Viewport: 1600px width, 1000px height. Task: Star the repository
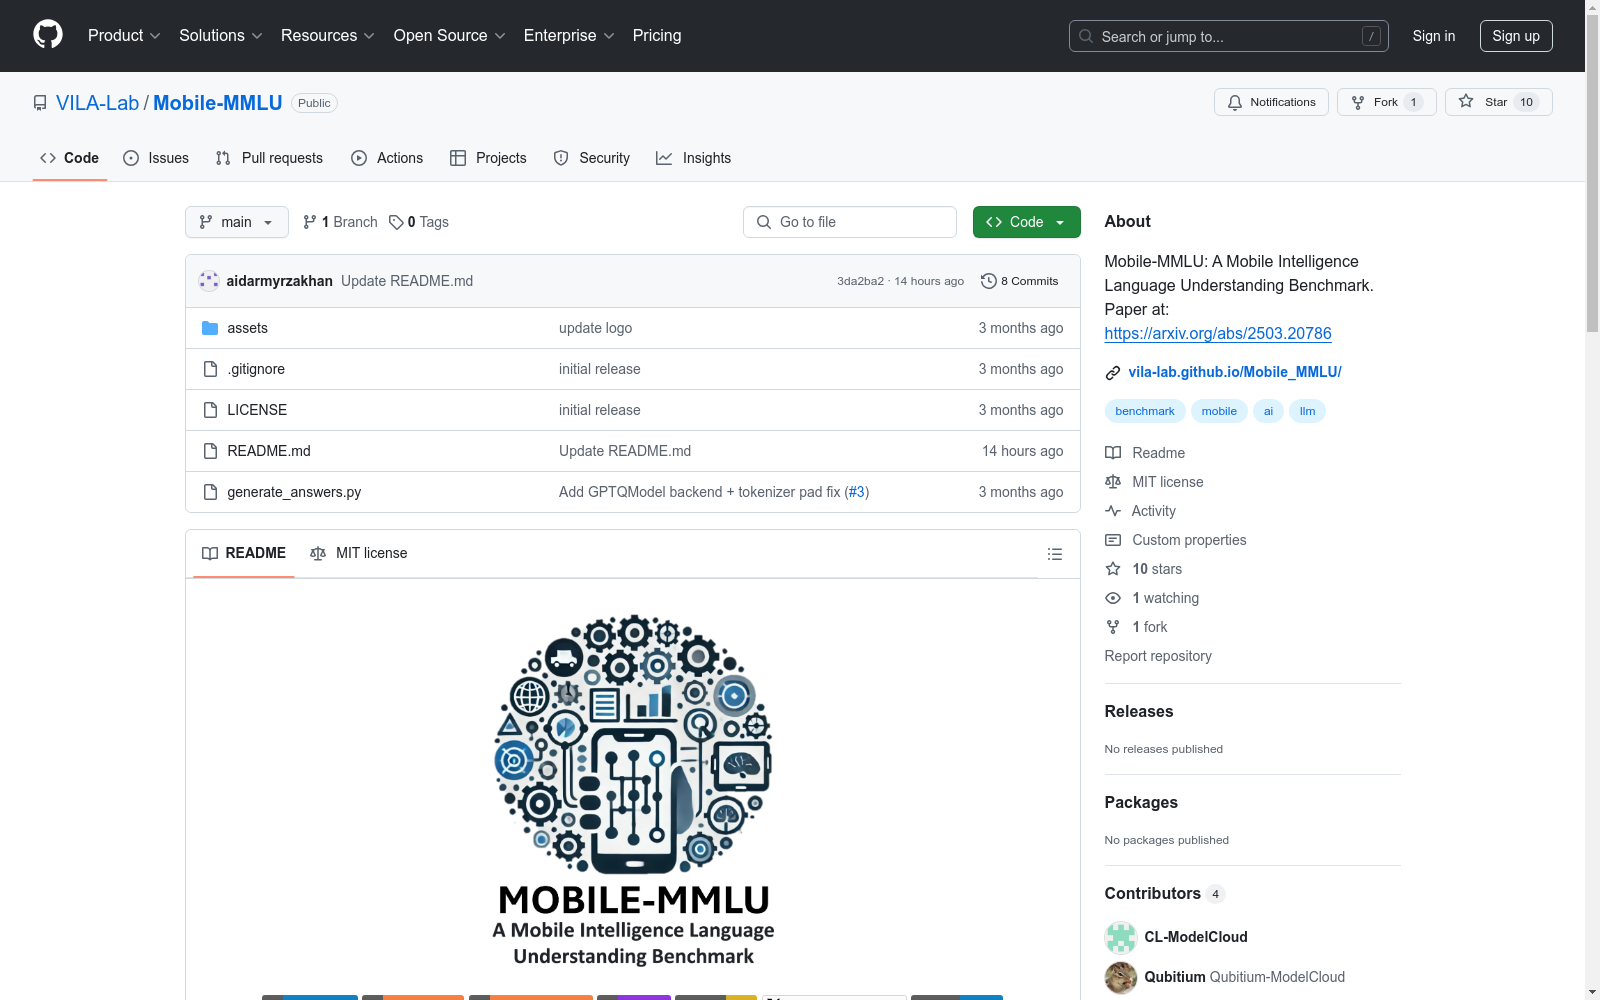[1498, 102]
